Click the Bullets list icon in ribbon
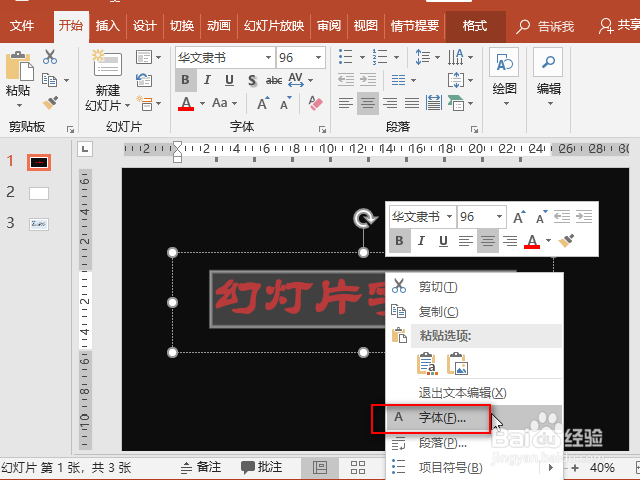The height and width of the screenshot is (480, 640). click(345, 57)
